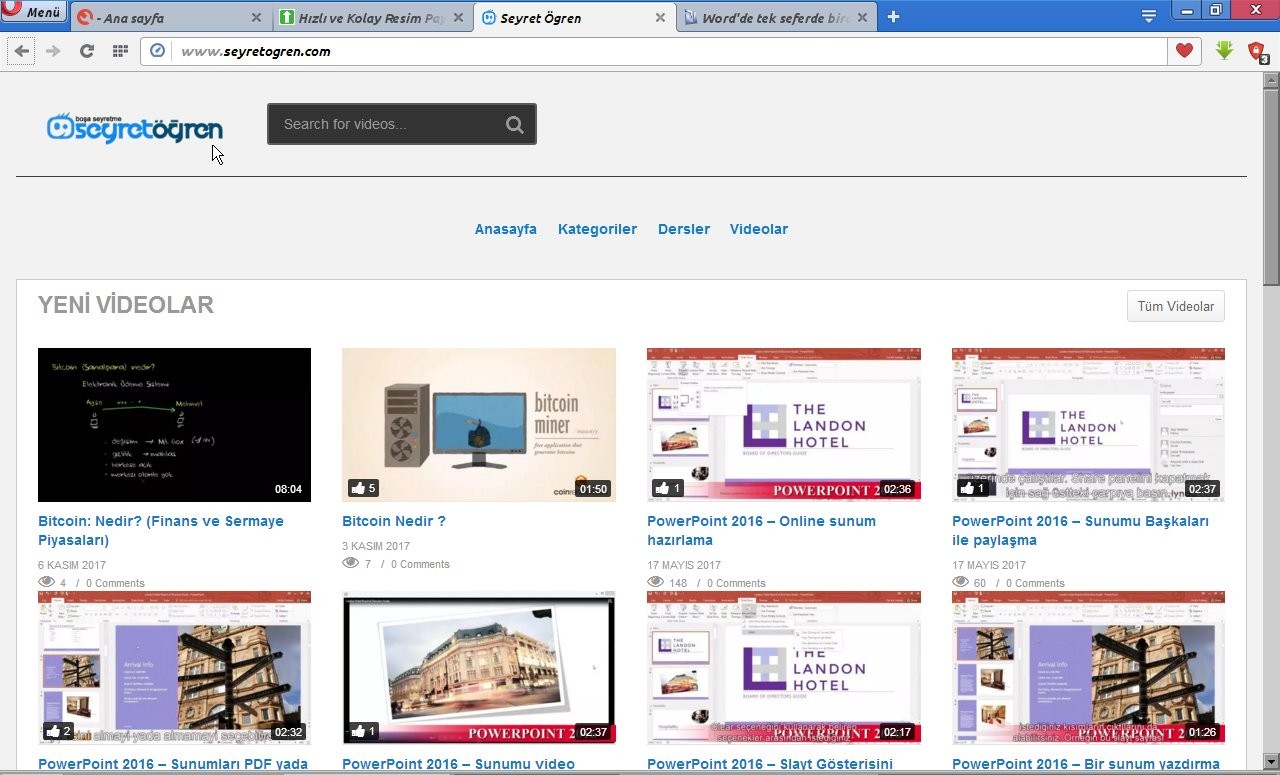Click the like badge showing 2 on PDF video
1280x775 pixels.
(59, 731)
